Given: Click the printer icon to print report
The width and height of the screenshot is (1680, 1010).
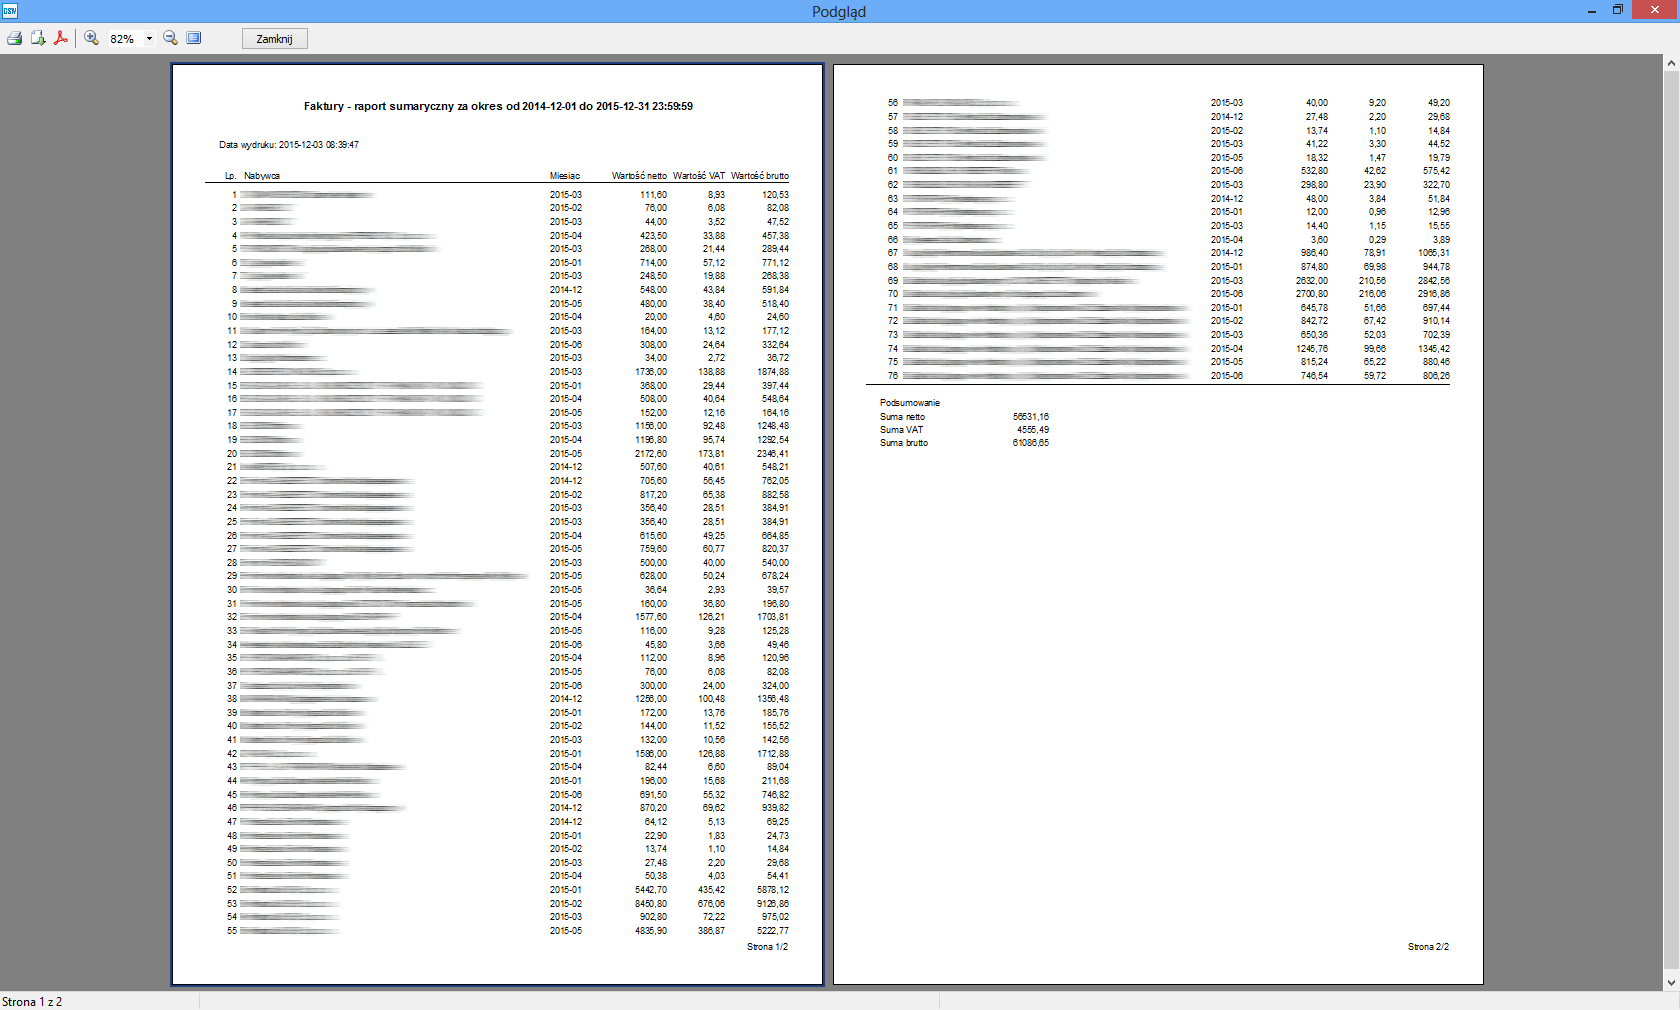Looking at the screenshot, I should [x=14, y=38].
